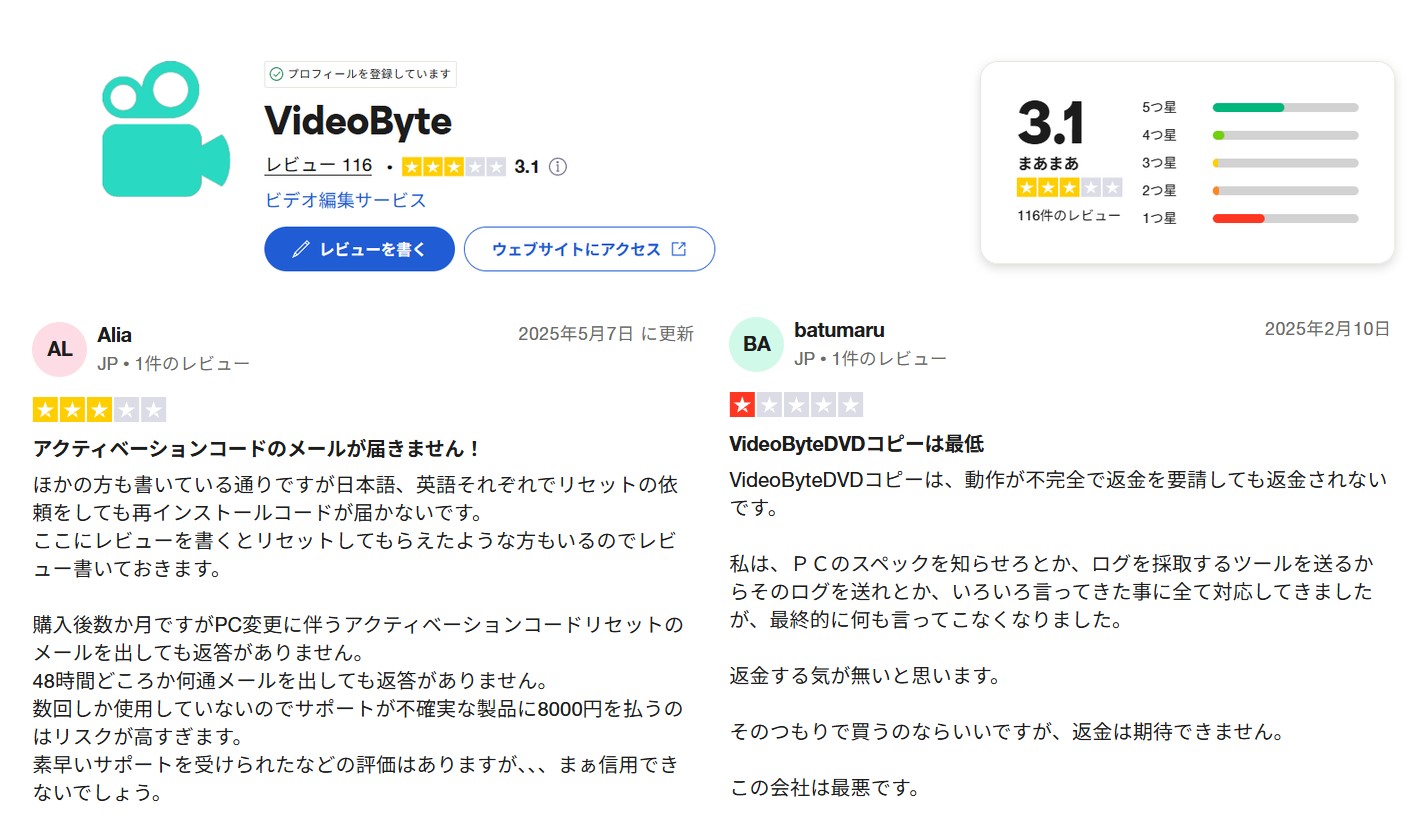
Task: Click the star rating under まあまあ
Action: [x=1069, y=187]
